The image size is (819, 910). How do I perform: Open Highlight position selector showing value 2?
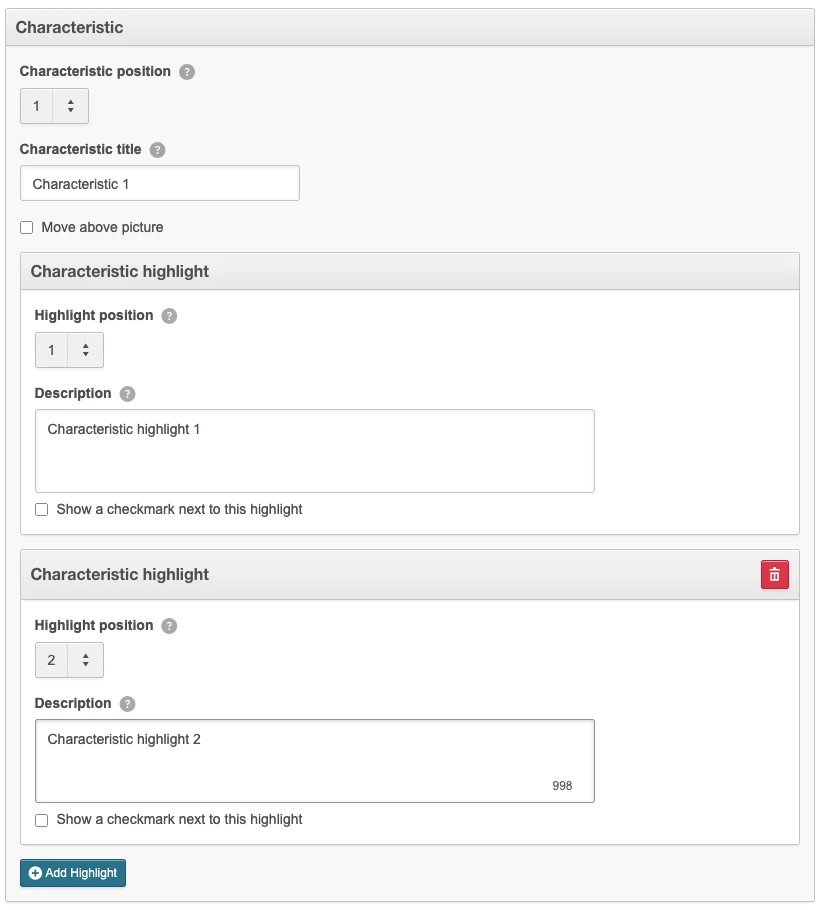pyautogui.click(x=69, y=660)
